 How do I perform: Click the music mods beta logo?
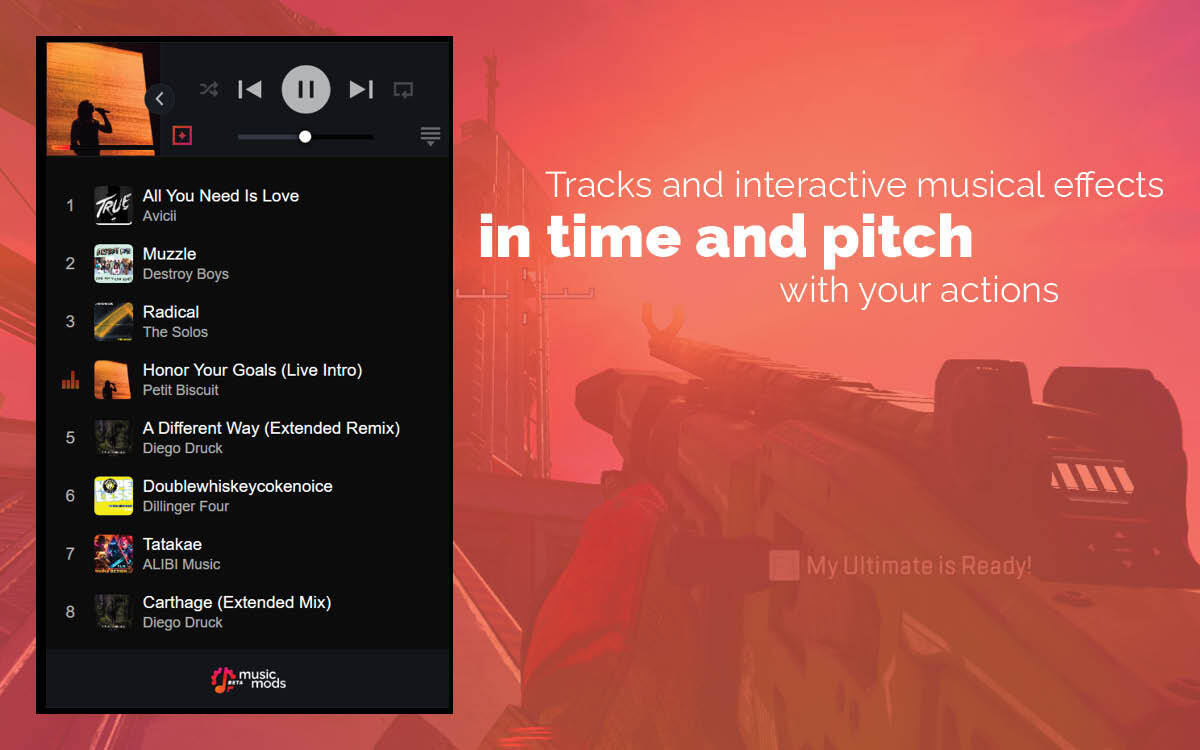click(x=248, y=679)
